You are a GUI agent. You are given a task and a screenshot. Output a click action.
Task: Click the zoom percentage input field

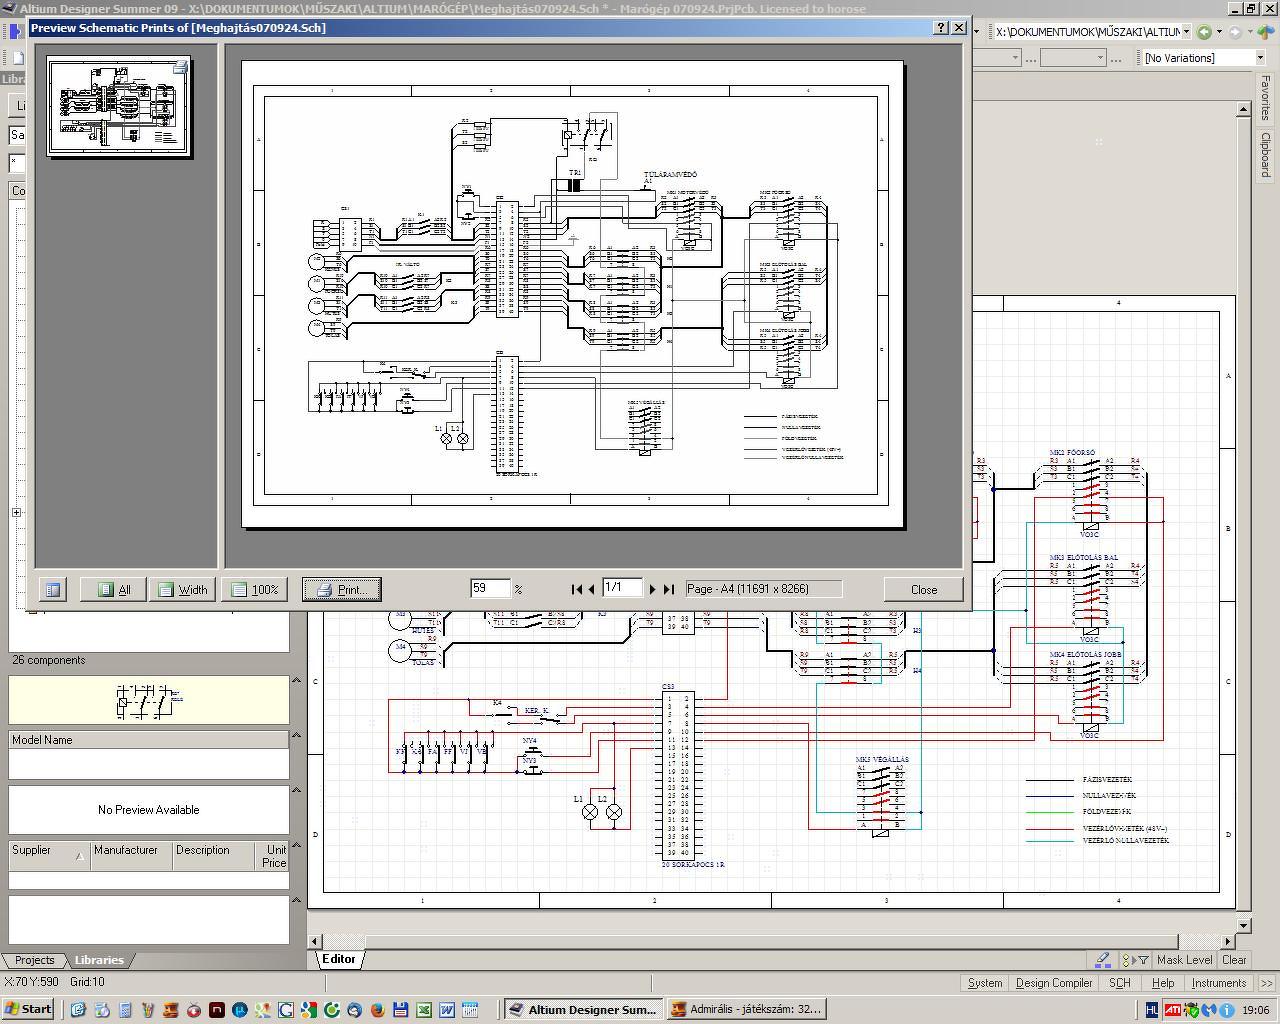(490, 589)
